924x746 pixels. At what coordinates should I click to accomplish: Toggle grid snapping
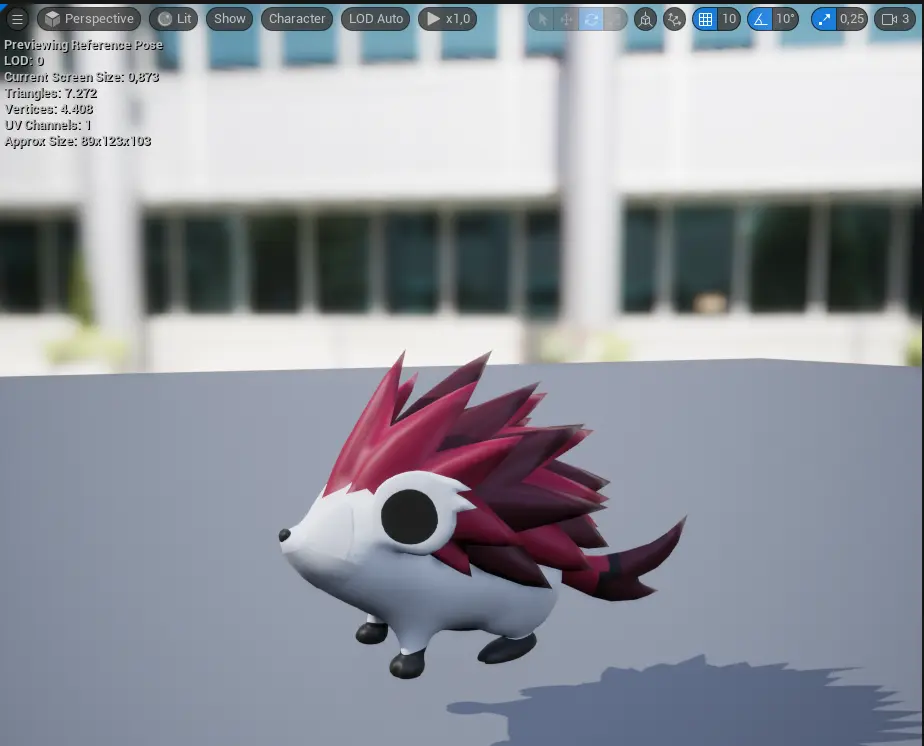(705, 19)
